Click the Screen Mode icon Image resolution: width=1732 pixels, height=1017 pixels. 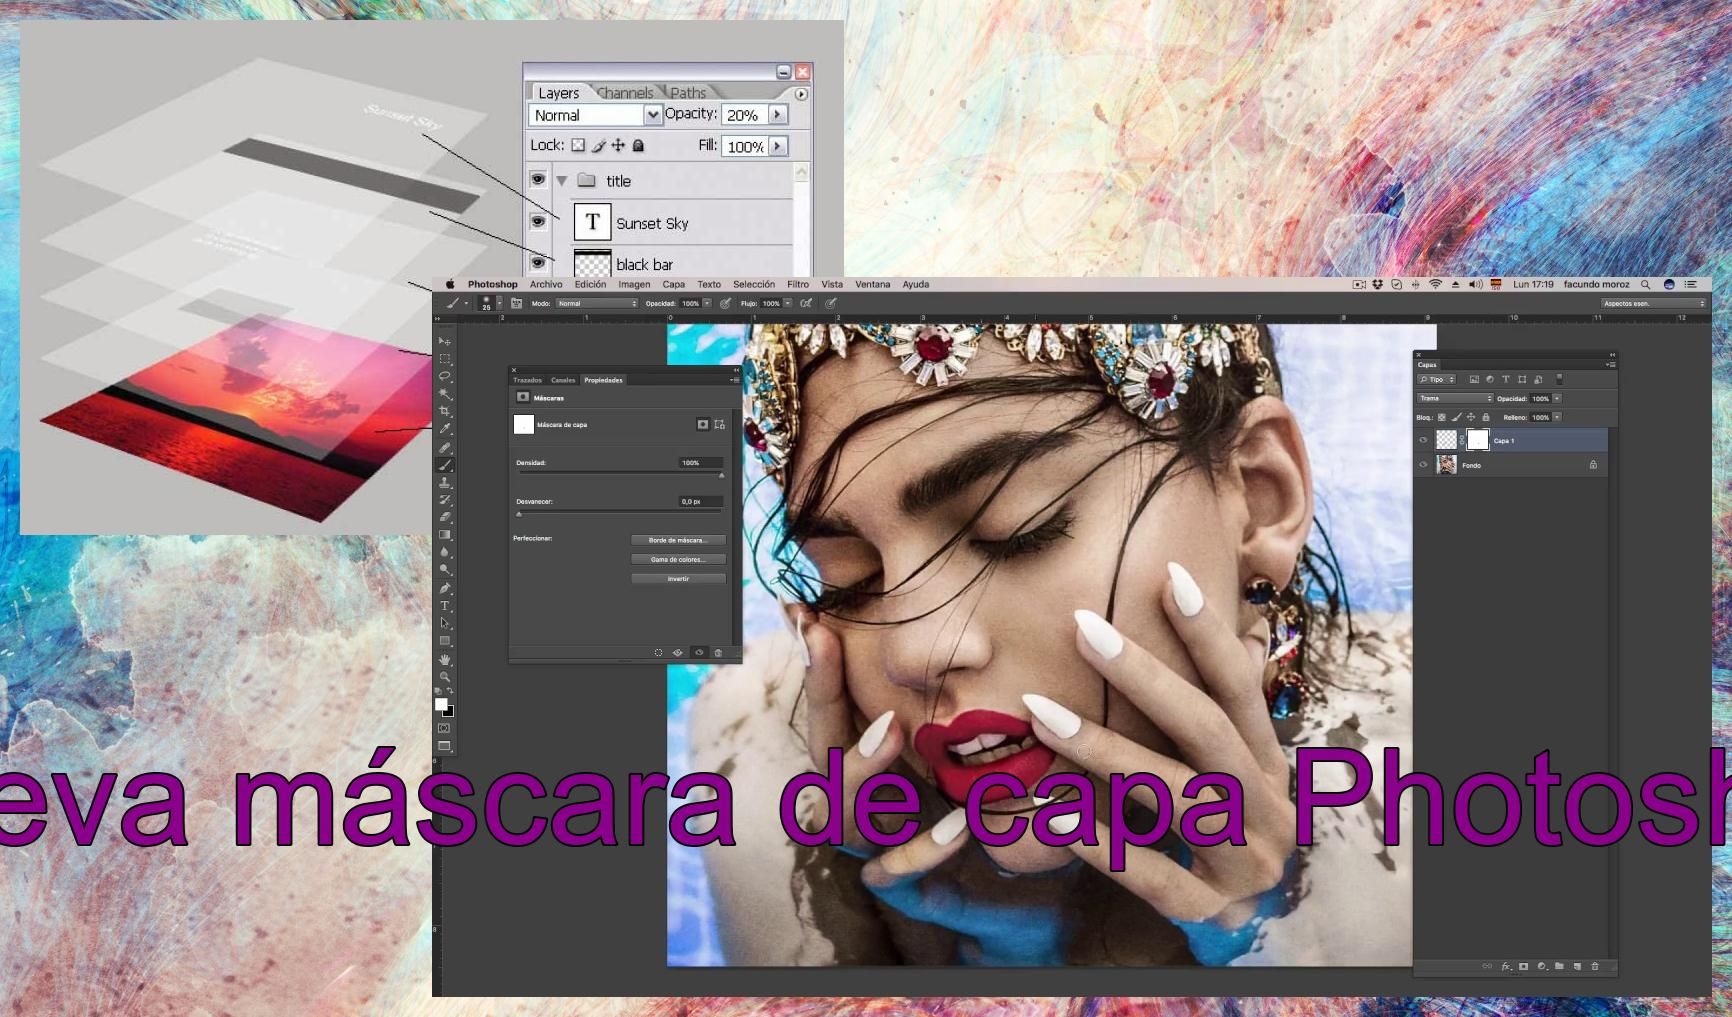(x=444, y=746)
